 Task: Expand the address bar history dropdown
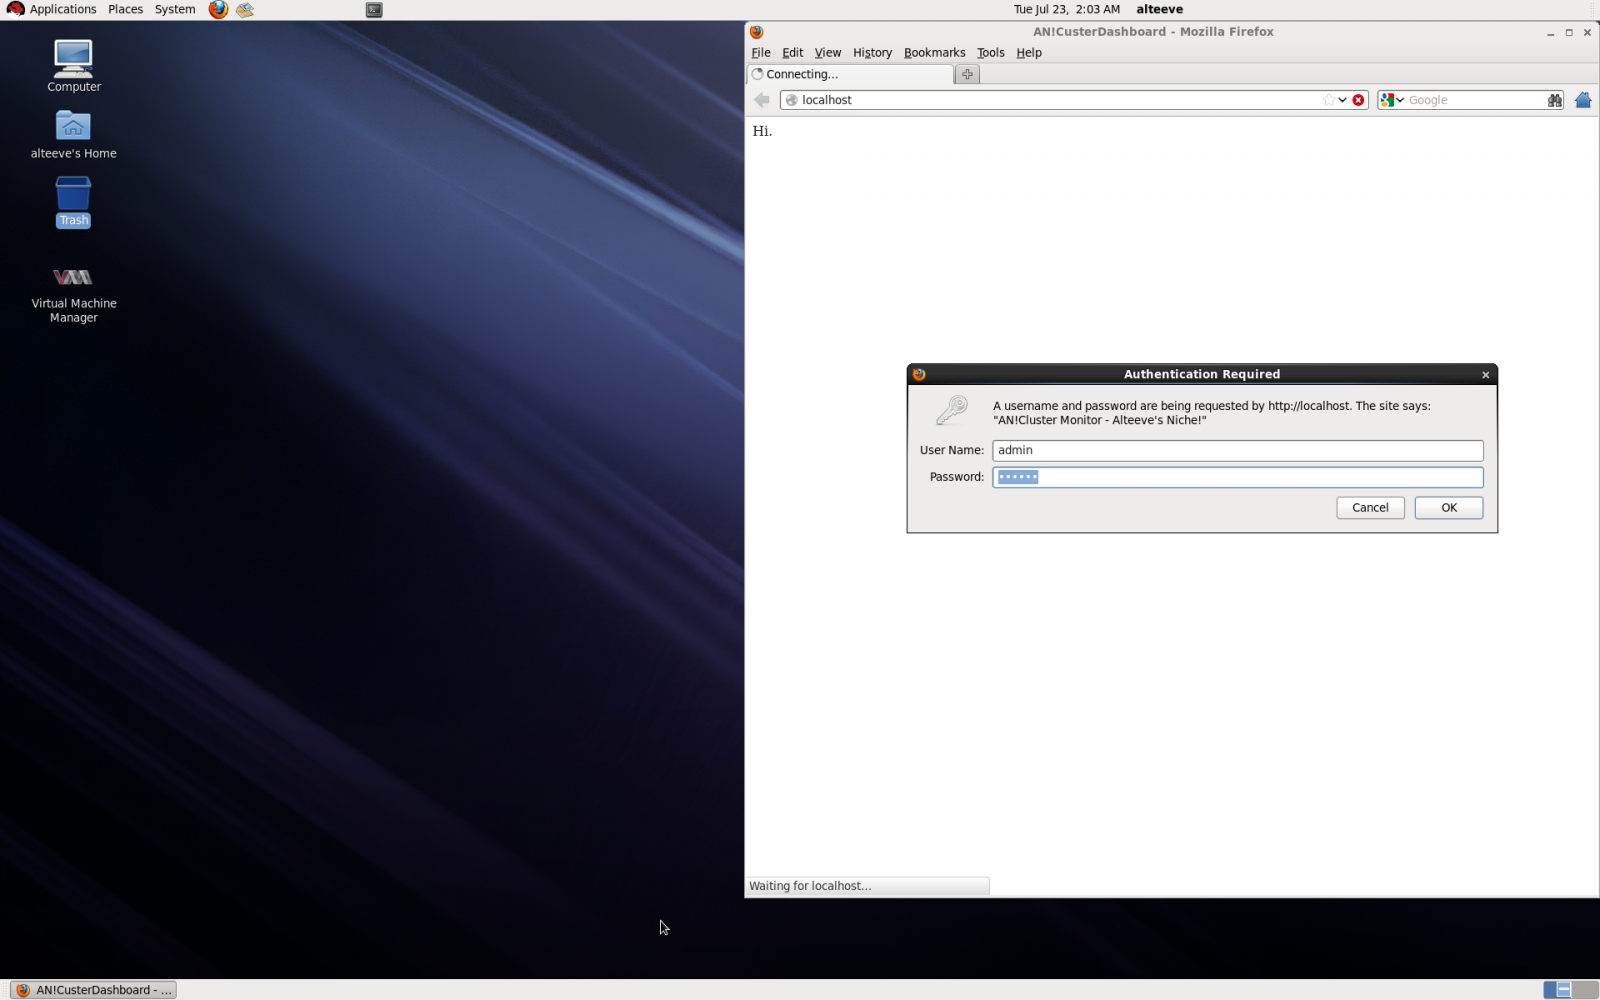[x=1342, y=100]
